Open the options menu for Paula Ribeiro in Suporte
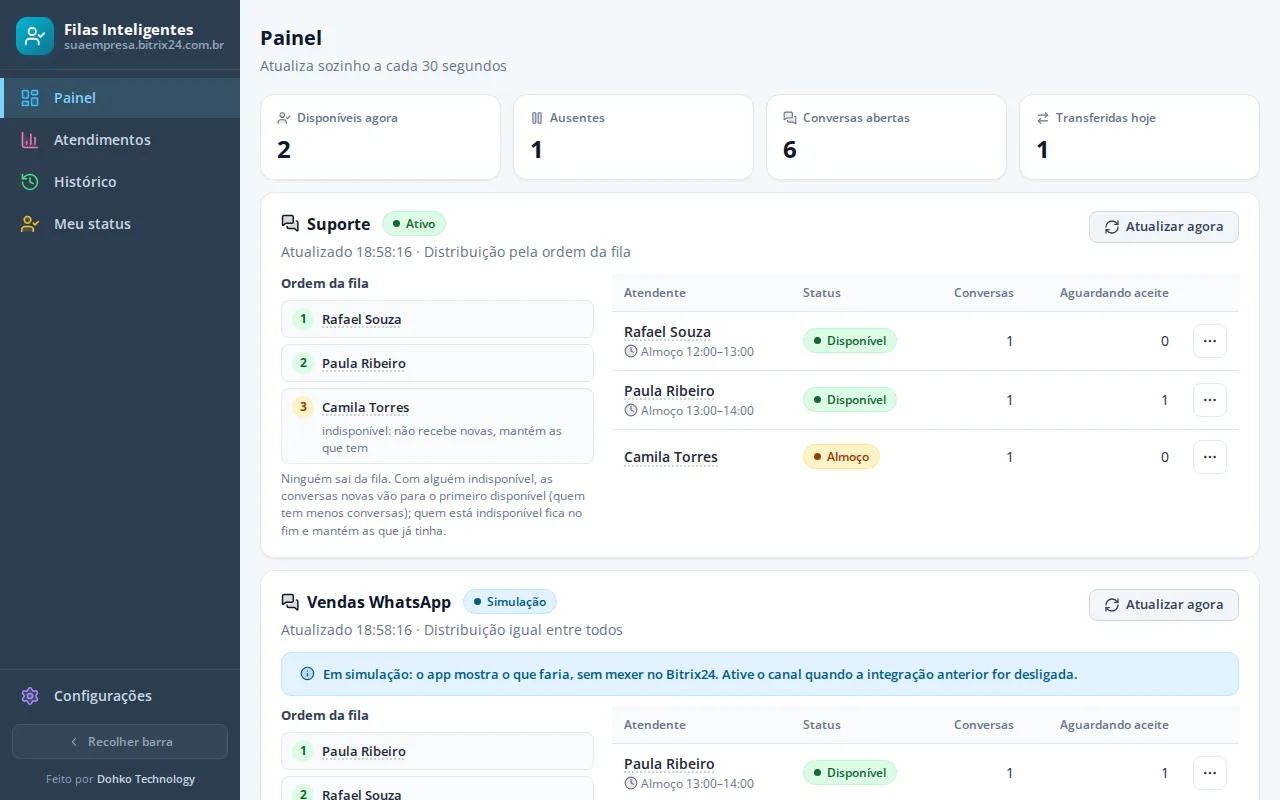The image size is (1280, 800). [x=1210, y=400]
